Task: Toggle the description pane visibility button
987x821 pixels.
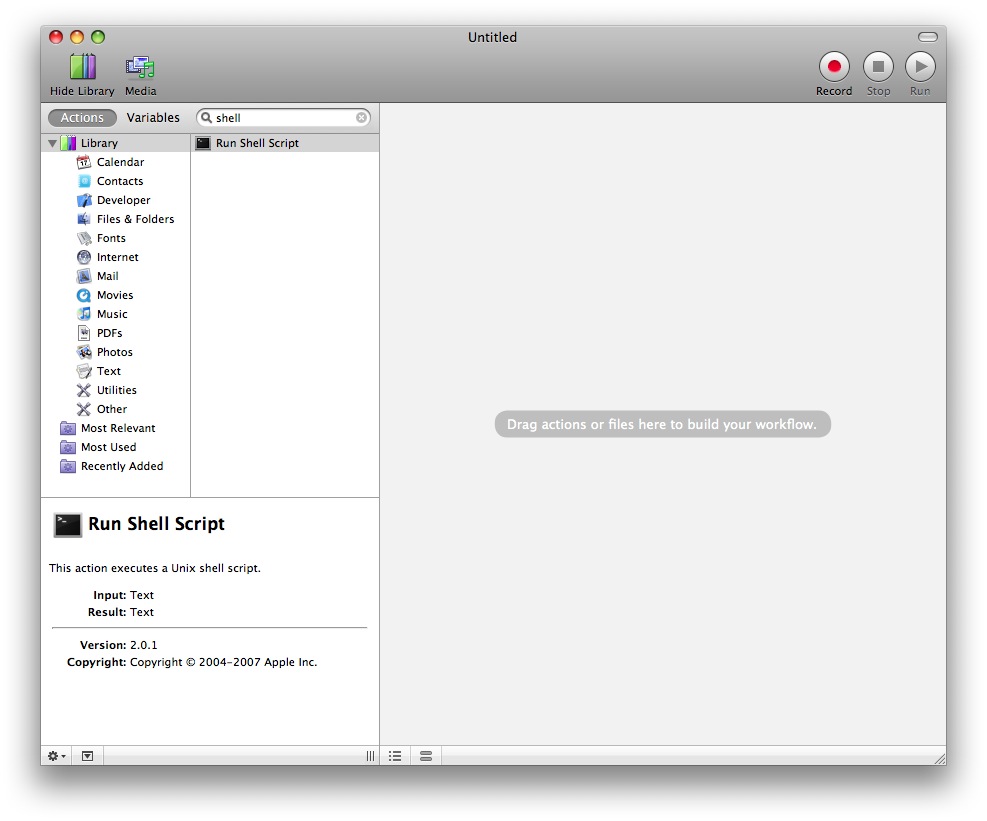Action: [x=87, y=756]
